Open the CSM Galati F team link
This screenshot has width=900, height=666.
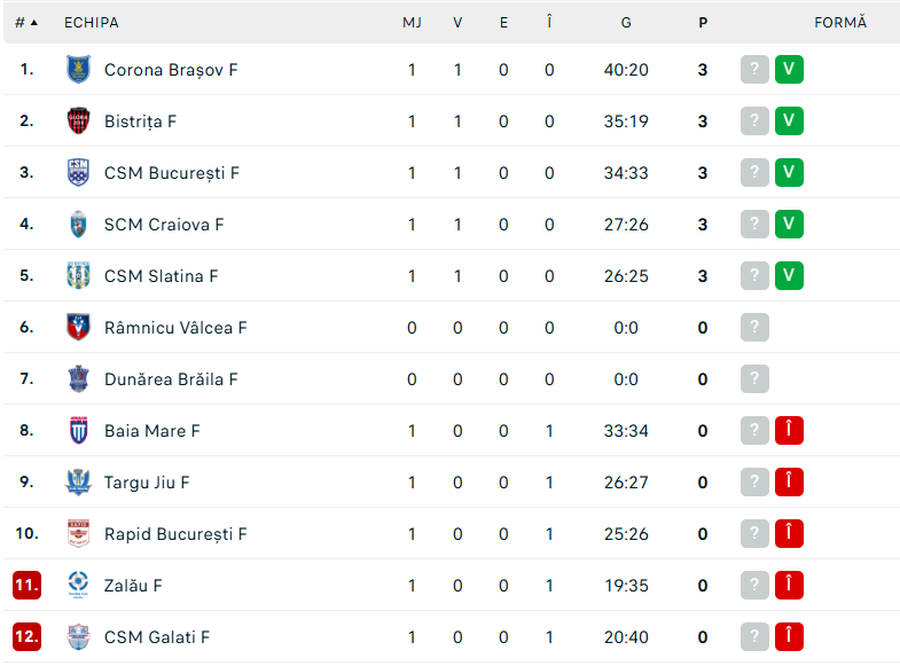(x=157, y=637)
